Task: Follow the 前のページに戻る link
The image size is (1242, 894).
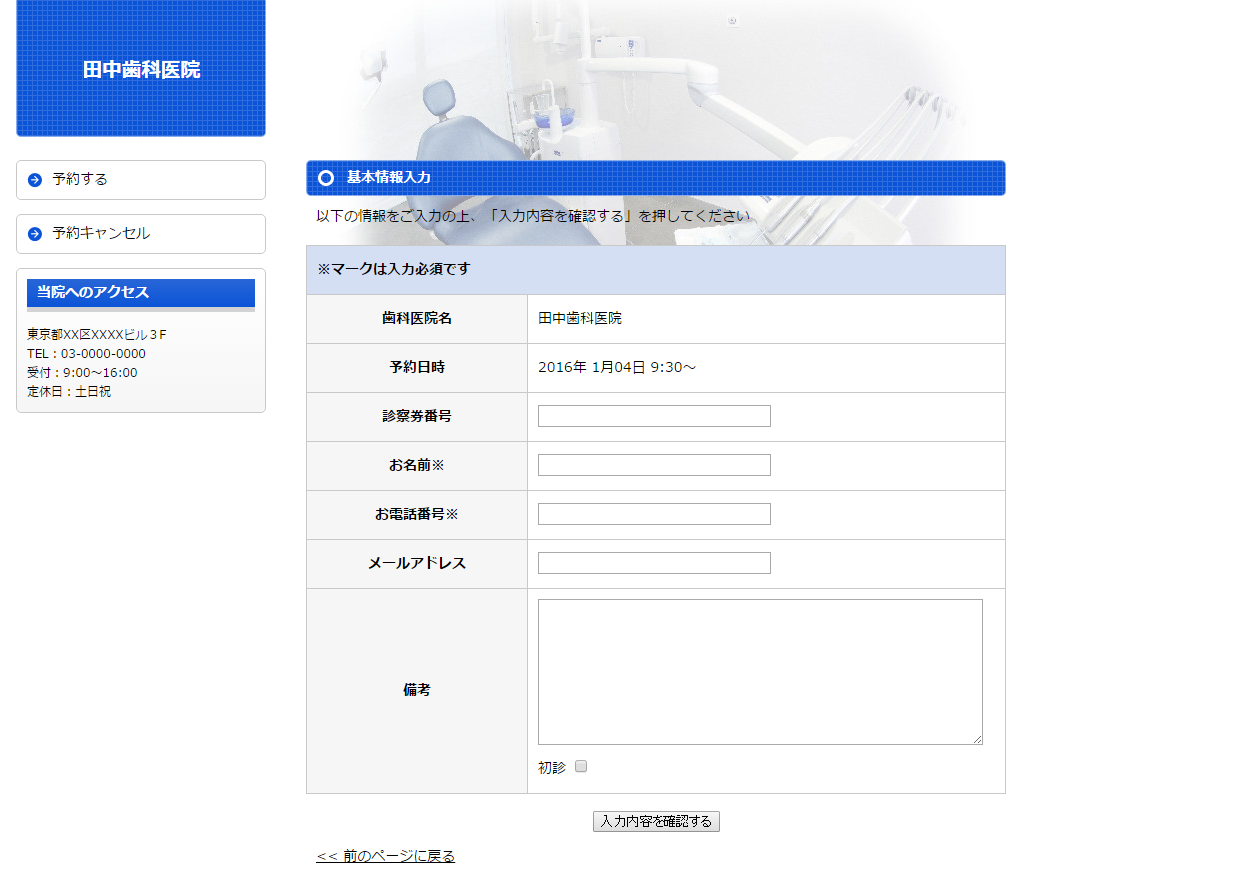Action: [x=385, y=856]
